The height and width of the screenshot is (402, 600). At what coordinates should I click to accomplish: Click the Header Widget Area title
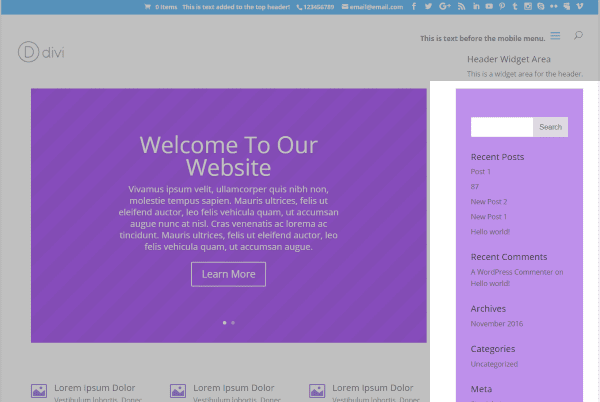pos(509,59)
